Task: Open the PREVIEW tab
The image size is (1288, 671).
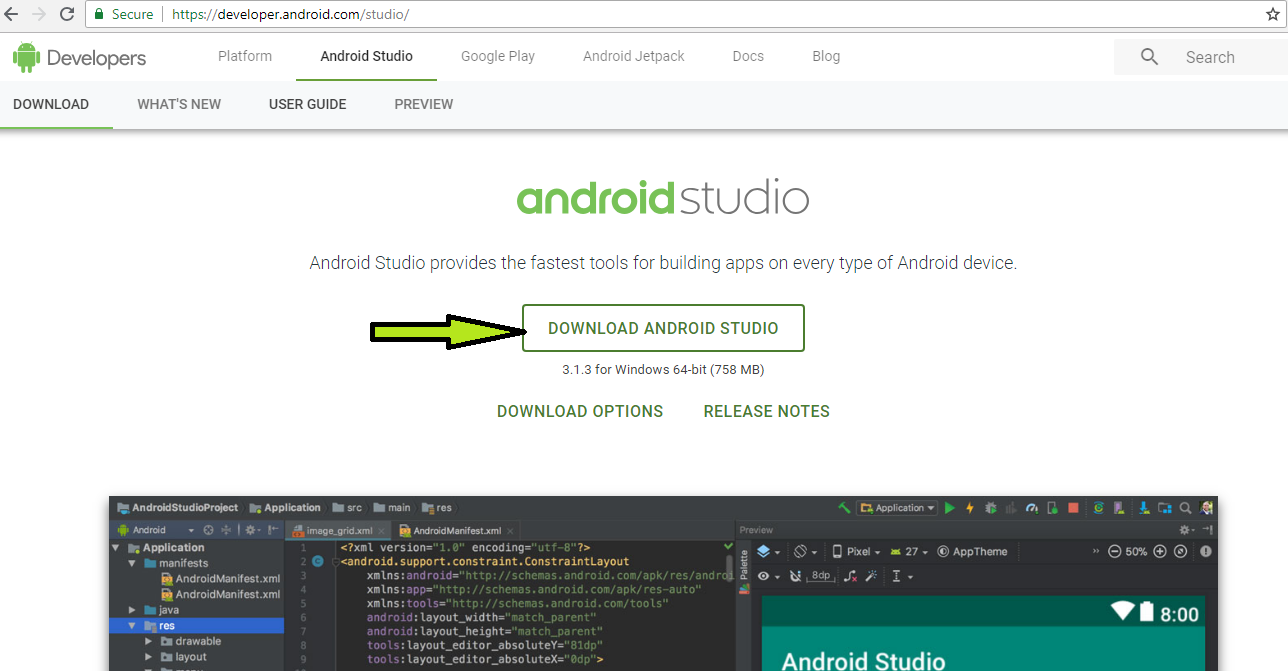Action: pos(424,104)
